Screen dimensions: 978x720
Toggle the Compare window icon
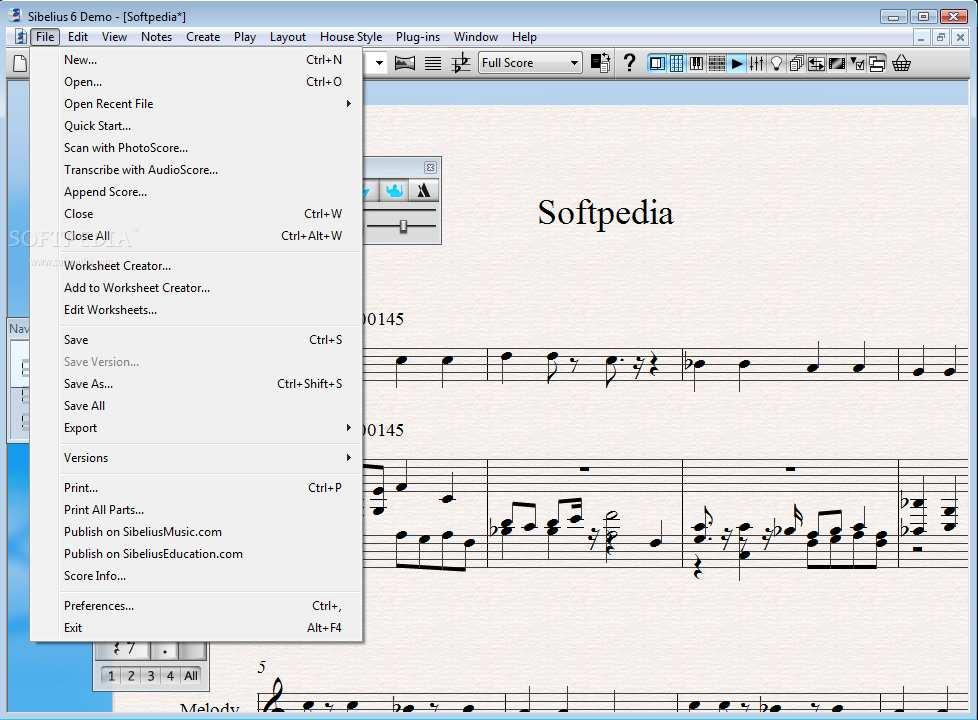point(816,63)
